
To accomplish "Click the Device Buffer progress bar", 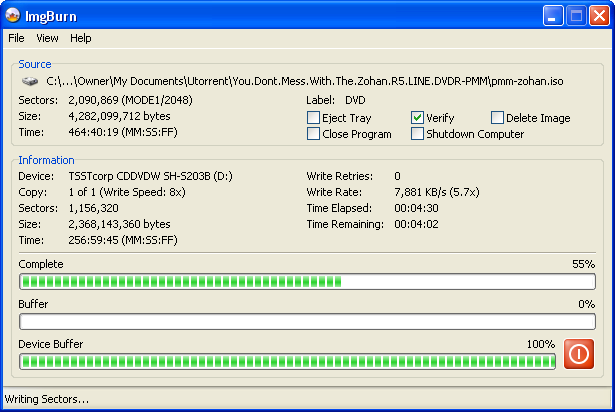I will (287, 362).
